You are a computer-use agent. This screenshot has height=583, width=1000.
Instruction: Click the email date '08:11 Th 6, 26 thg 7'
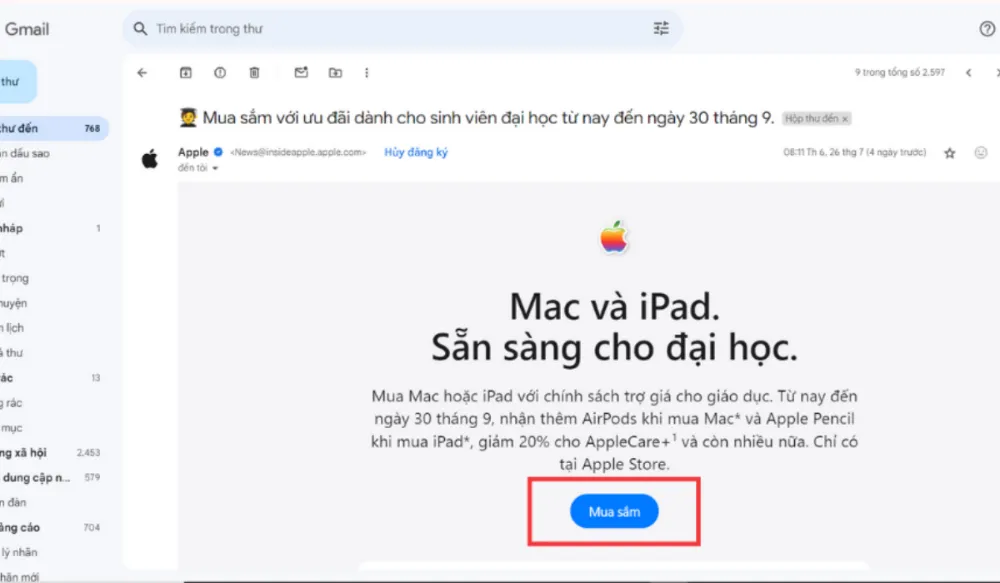coord(855,152)
